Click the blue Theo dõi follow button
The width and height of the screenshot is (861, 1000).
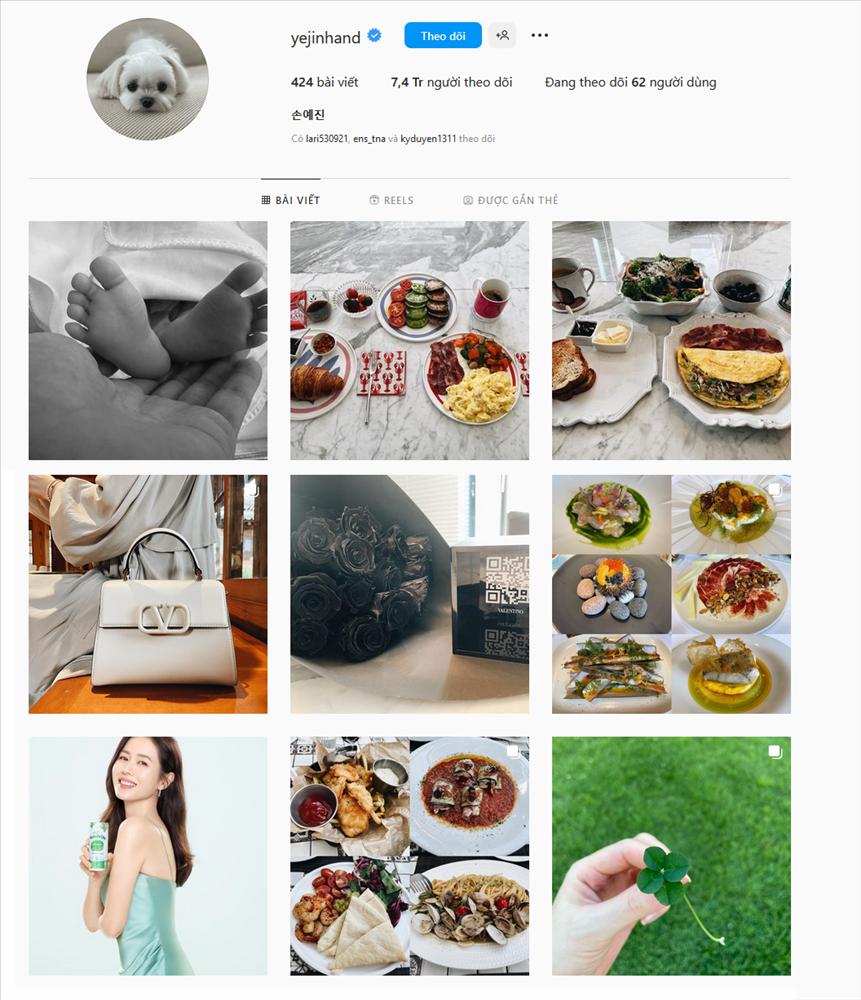[443, 36]
